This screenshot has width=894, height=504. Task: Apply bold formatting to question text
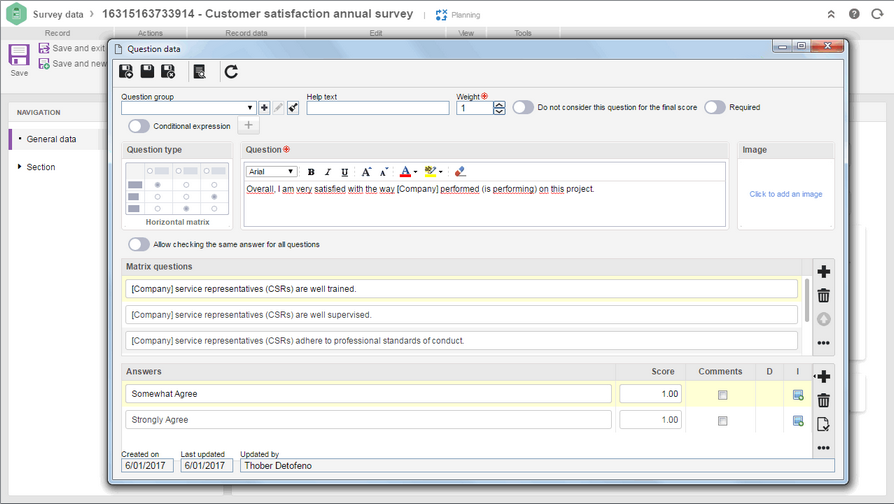pos(311,172)
